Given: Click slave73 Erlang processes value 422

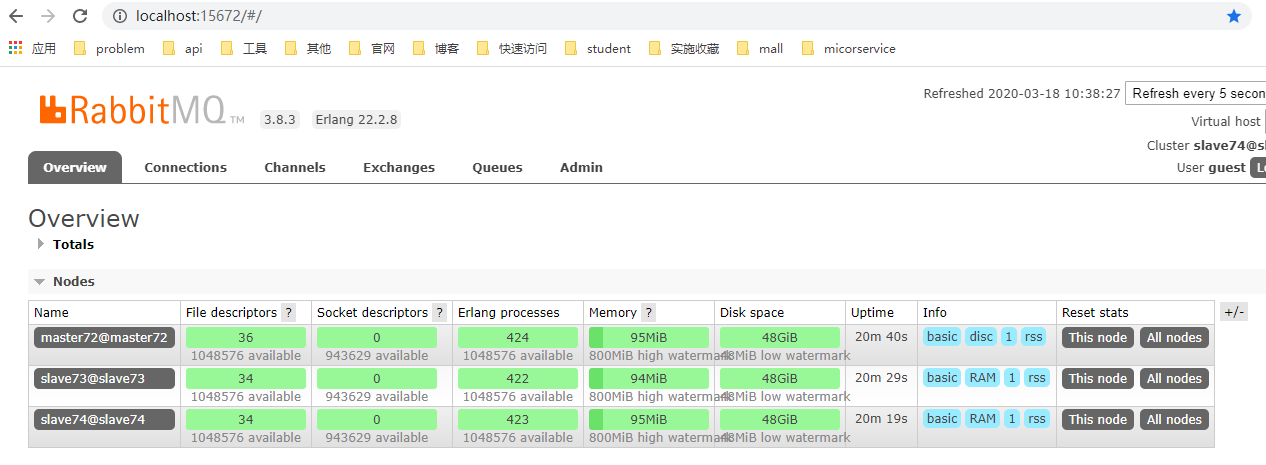Looking at the screenshot, I should (518, 378).
